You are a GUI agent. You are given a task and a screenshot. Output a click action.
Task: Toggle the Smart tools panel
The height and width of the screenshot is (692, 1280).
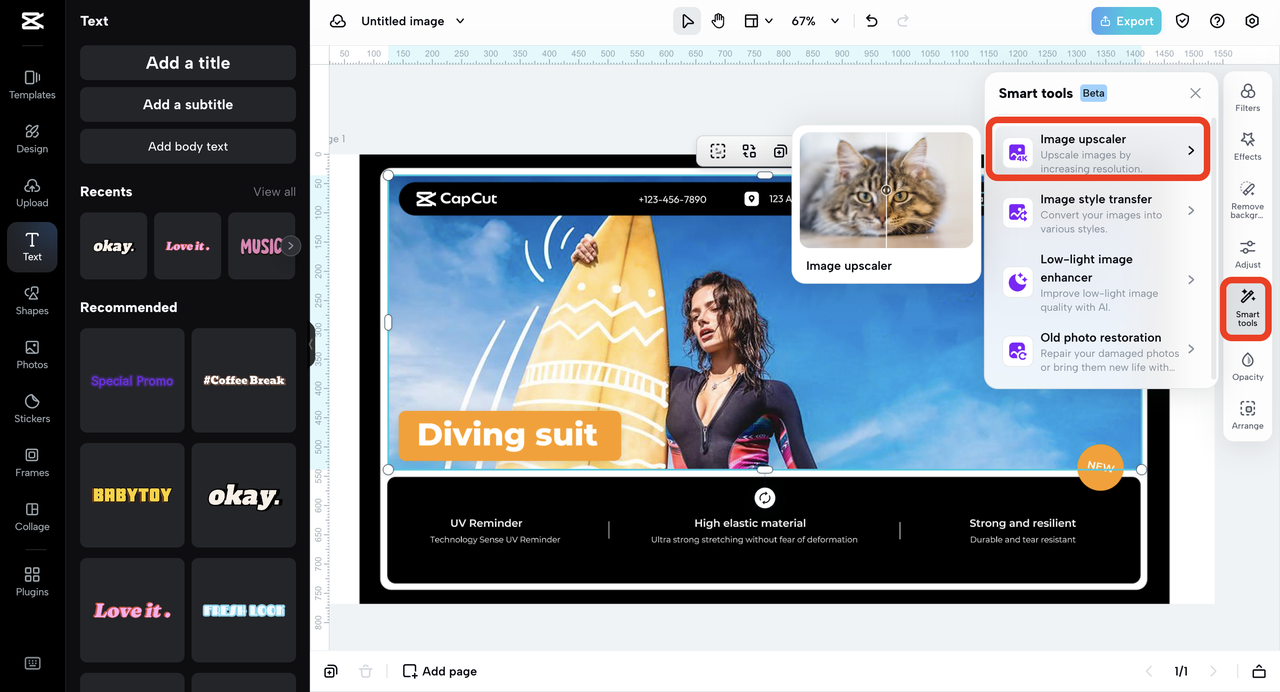(x=1247, y=308)
